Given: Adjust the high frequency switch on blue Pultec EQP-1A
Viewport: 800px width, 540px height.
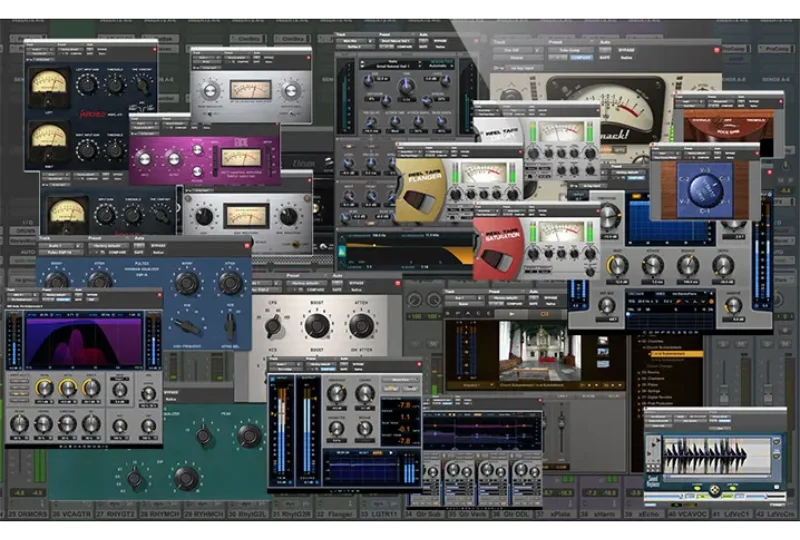Looking at the screenshot, I should (x=186, y=325).
